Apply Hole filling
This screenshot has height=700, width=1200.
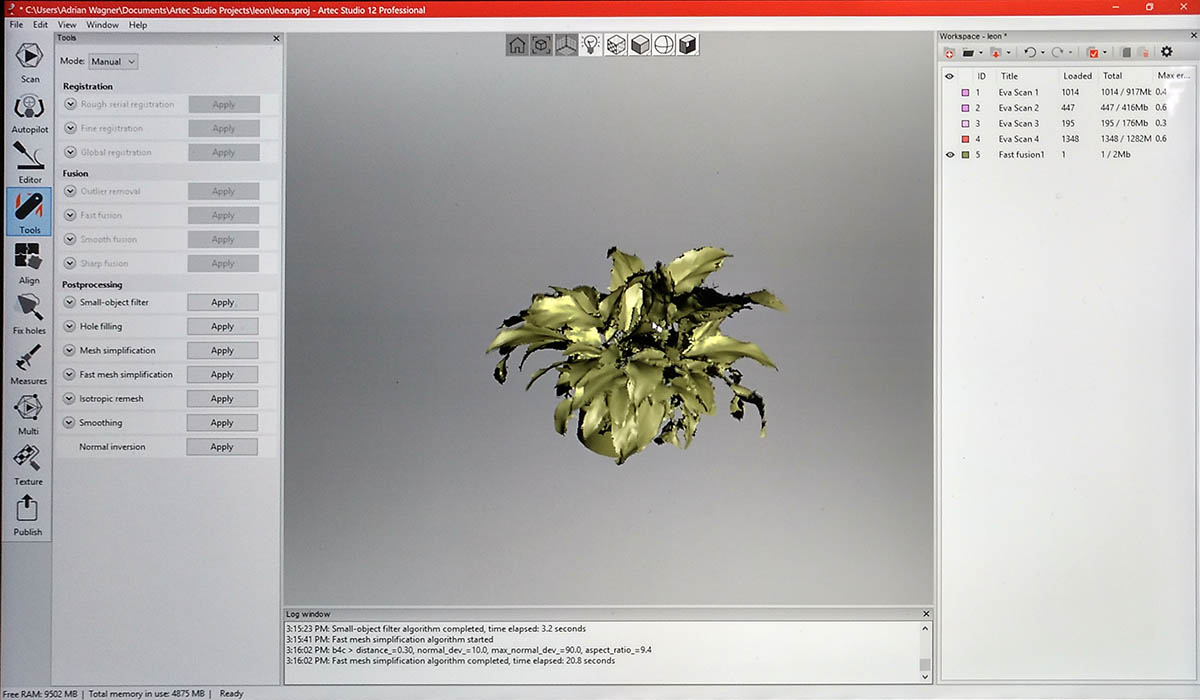point(222,326)
